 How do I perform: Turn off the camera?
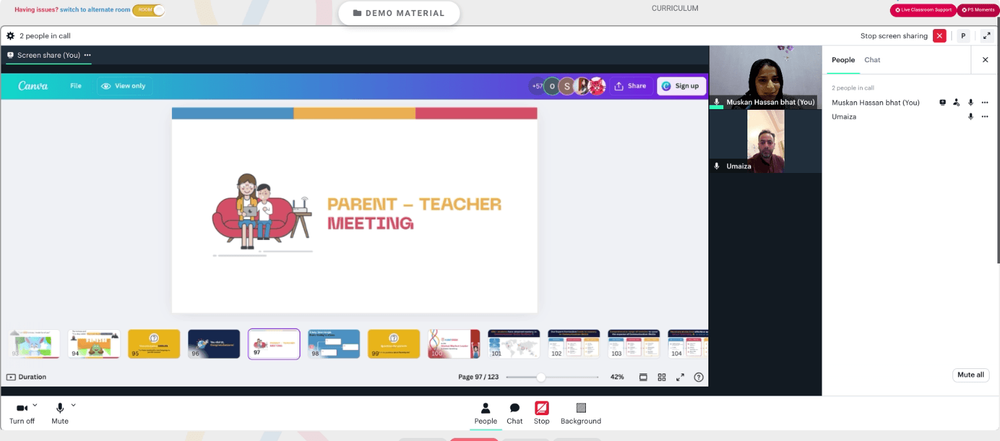pyautogui.click(x=22, y=414)
